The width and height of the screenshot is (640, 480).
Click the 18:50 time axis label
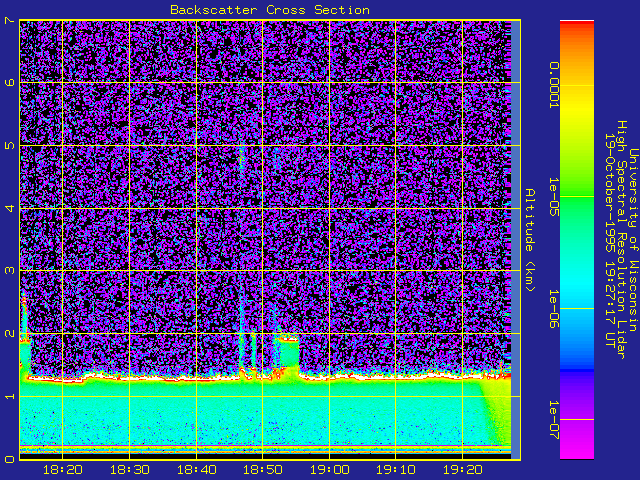262,470
